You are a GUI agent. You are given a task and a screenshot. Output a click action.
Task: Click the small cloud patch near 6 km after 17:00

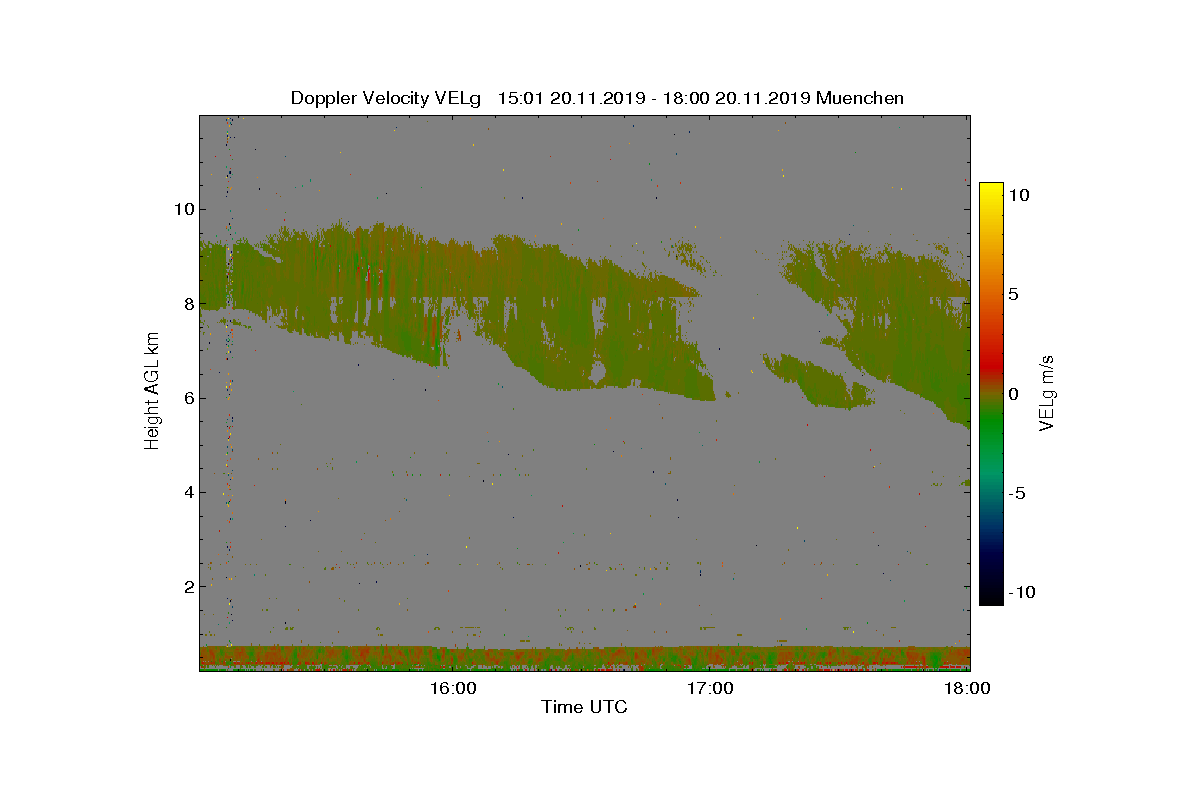coord(818,382)
